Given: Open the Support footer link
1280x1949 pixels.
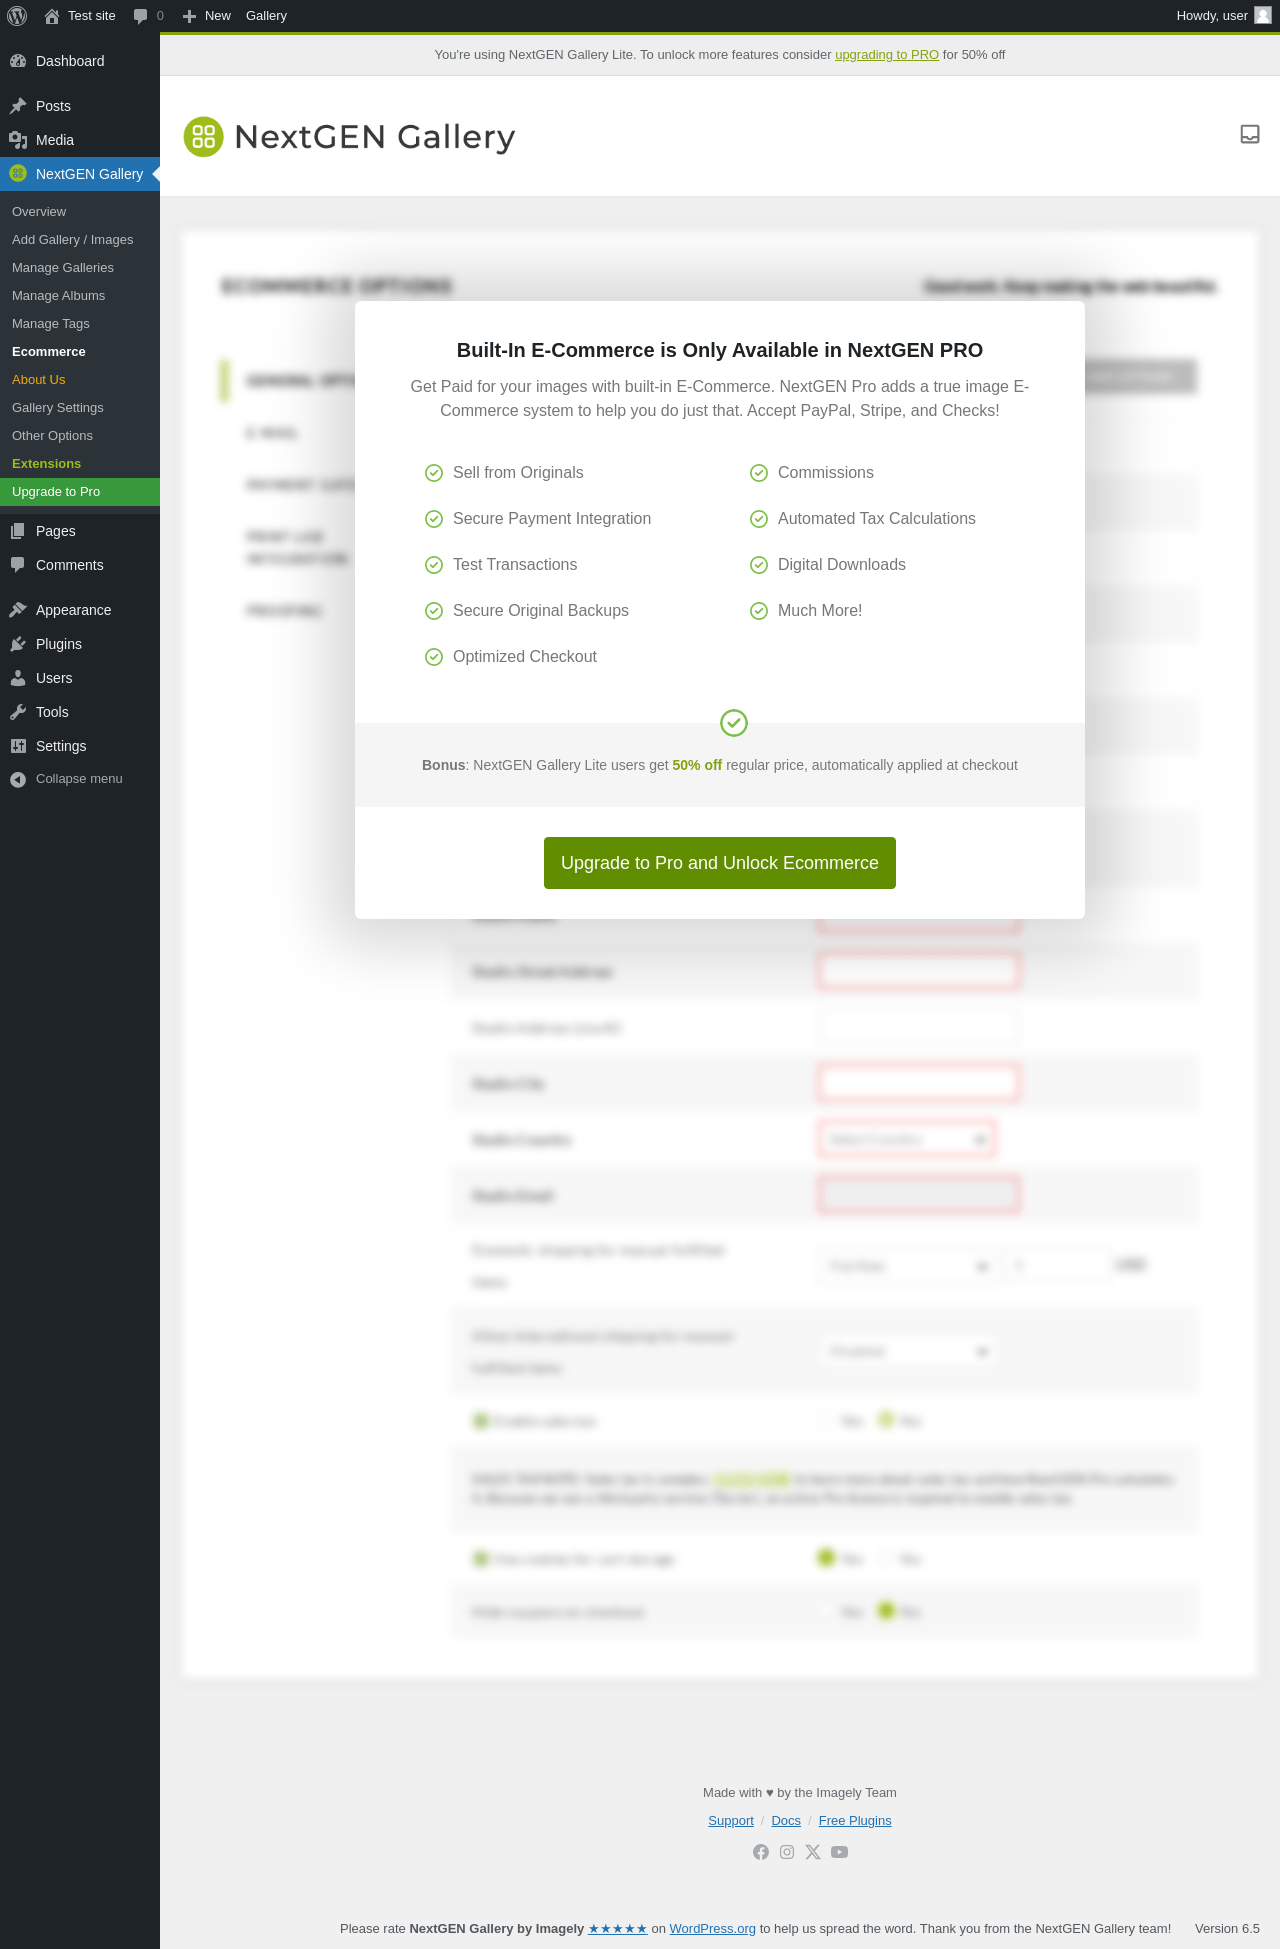Looking at the screenshot, I should click(731, 1821).
